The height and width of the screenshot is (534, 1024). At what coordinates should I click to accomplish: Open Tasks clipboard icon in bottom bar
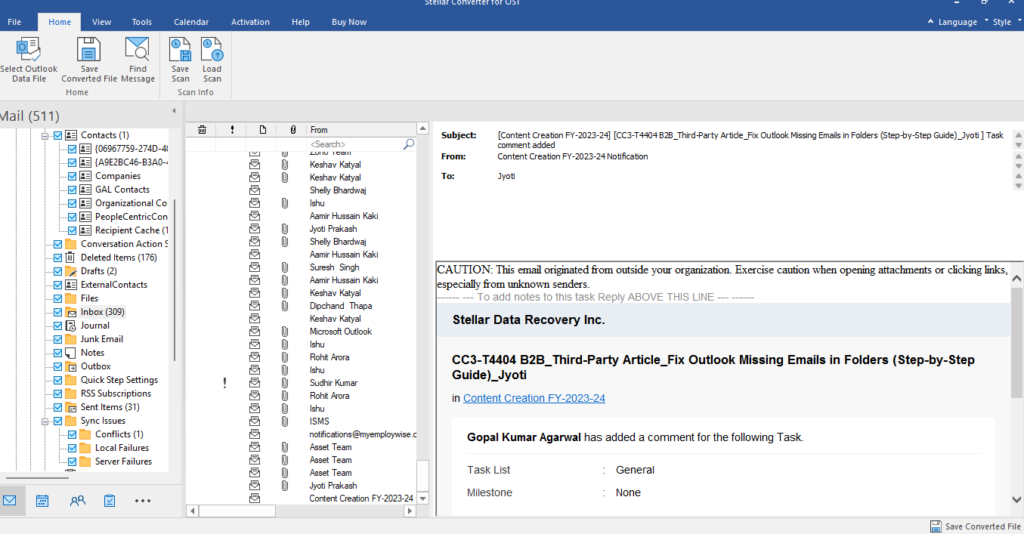[110, 501]
